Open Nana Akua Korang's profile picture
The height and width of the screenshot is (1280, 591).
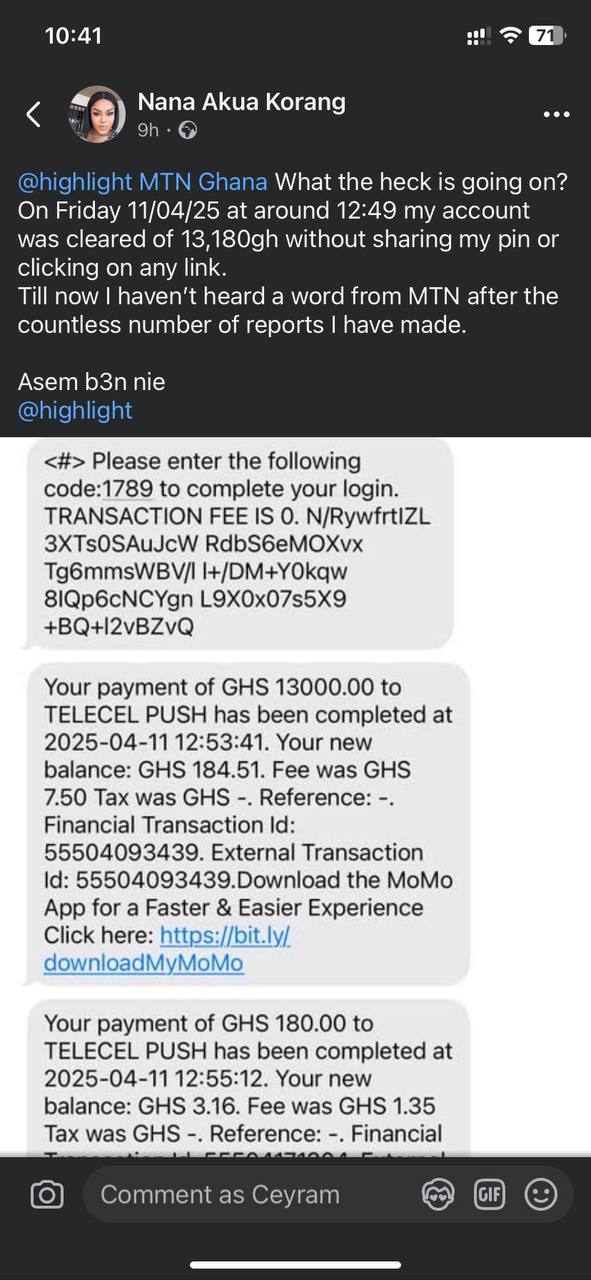tap(97, 114)
